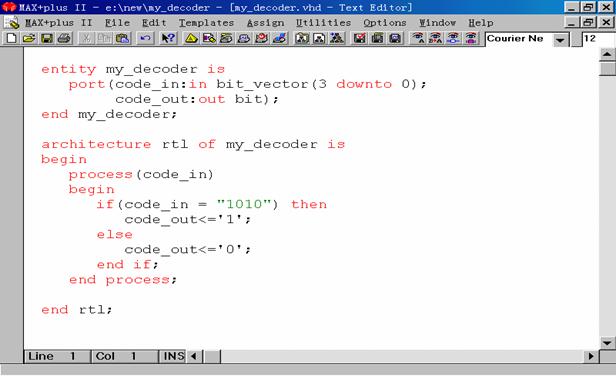The height and width of the screenshot is (376, 616).
Task: Click the document icon left of MAX+plus II menu
Action: (11, 22)
